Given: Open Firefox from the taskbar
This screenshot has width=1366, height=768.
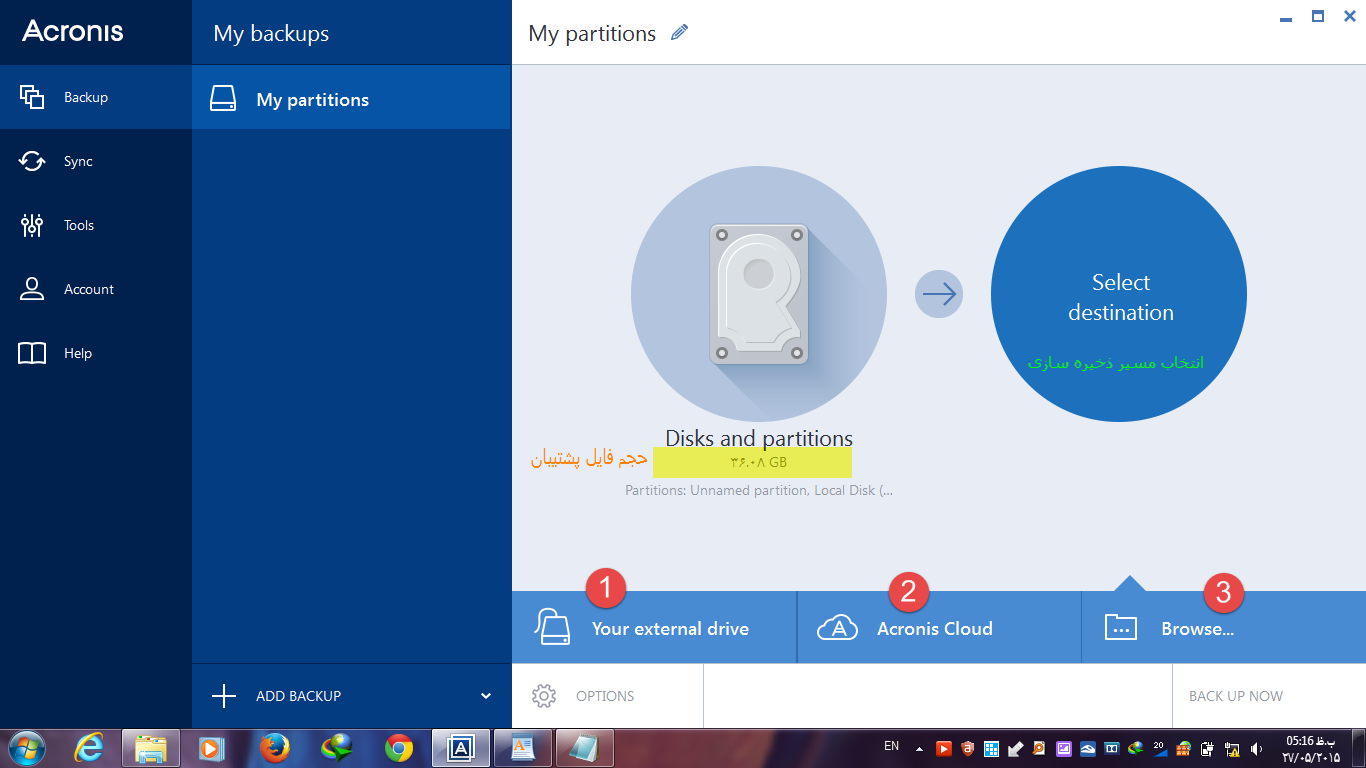Looking at the screenshot, I should click(274, 747).
